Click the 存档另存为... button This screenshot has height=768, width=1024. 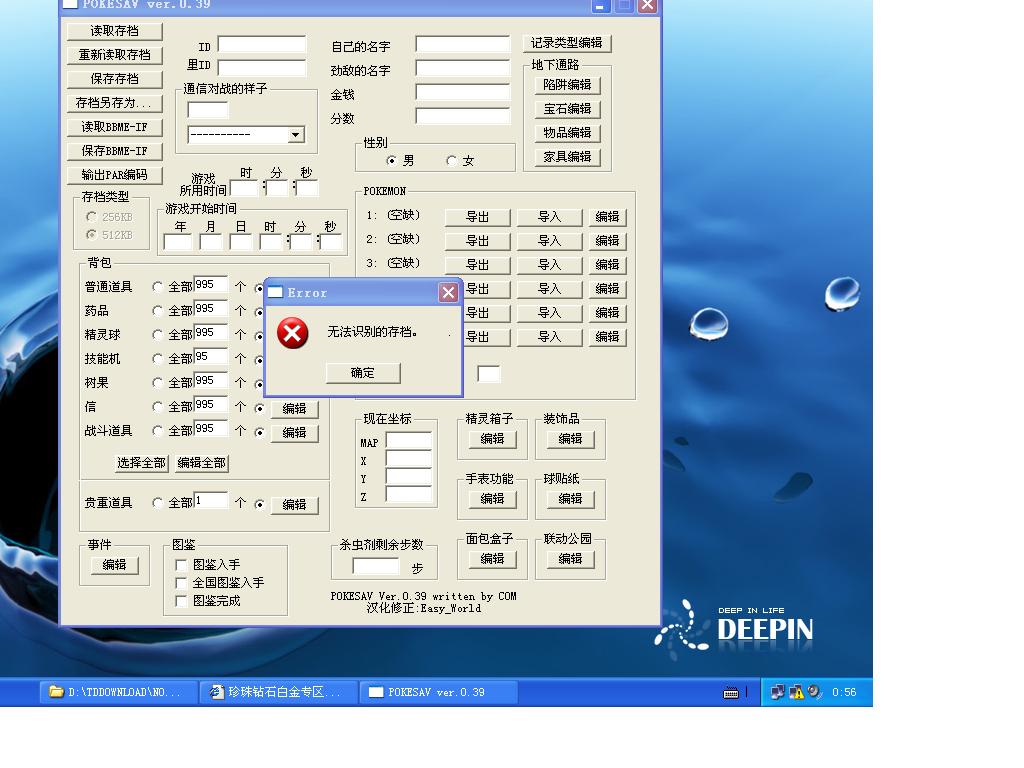[115, 103]
